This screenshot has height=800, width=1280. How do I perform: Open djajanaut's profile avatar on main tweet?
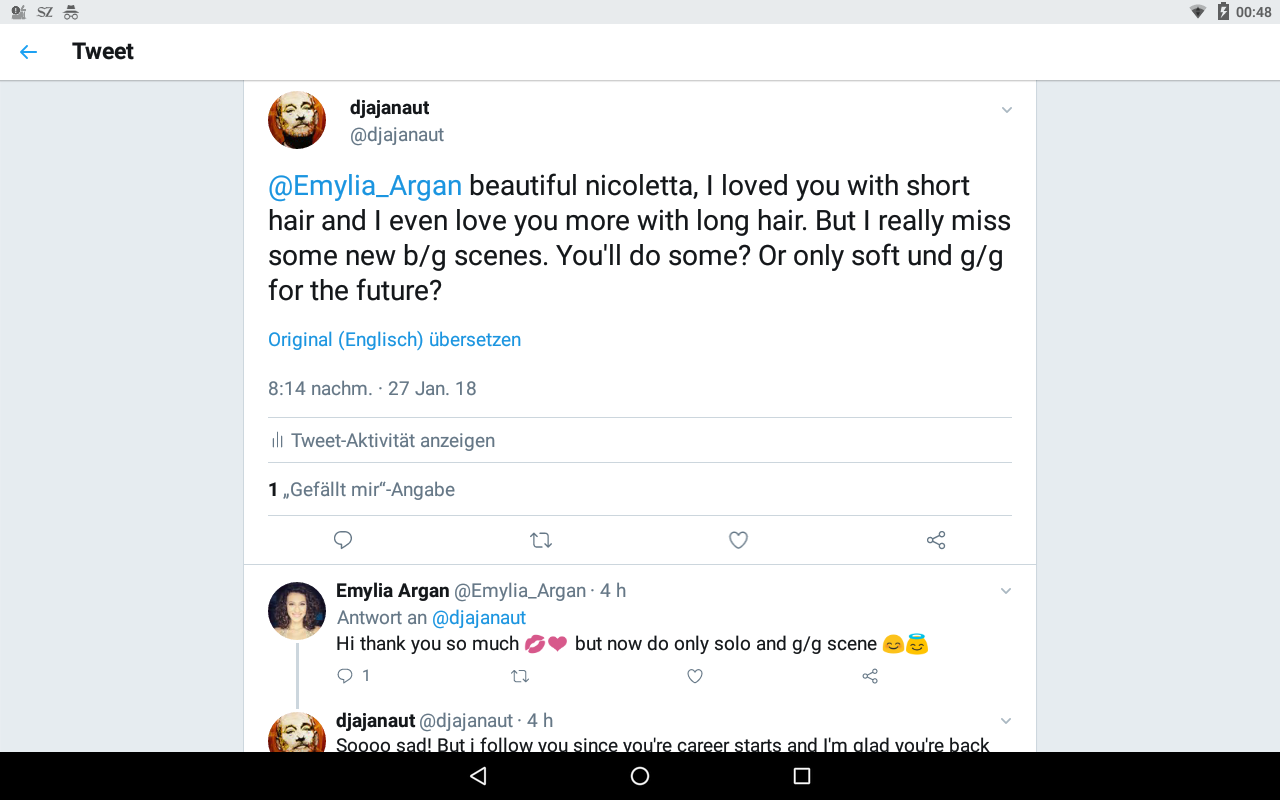pos(297,120)
